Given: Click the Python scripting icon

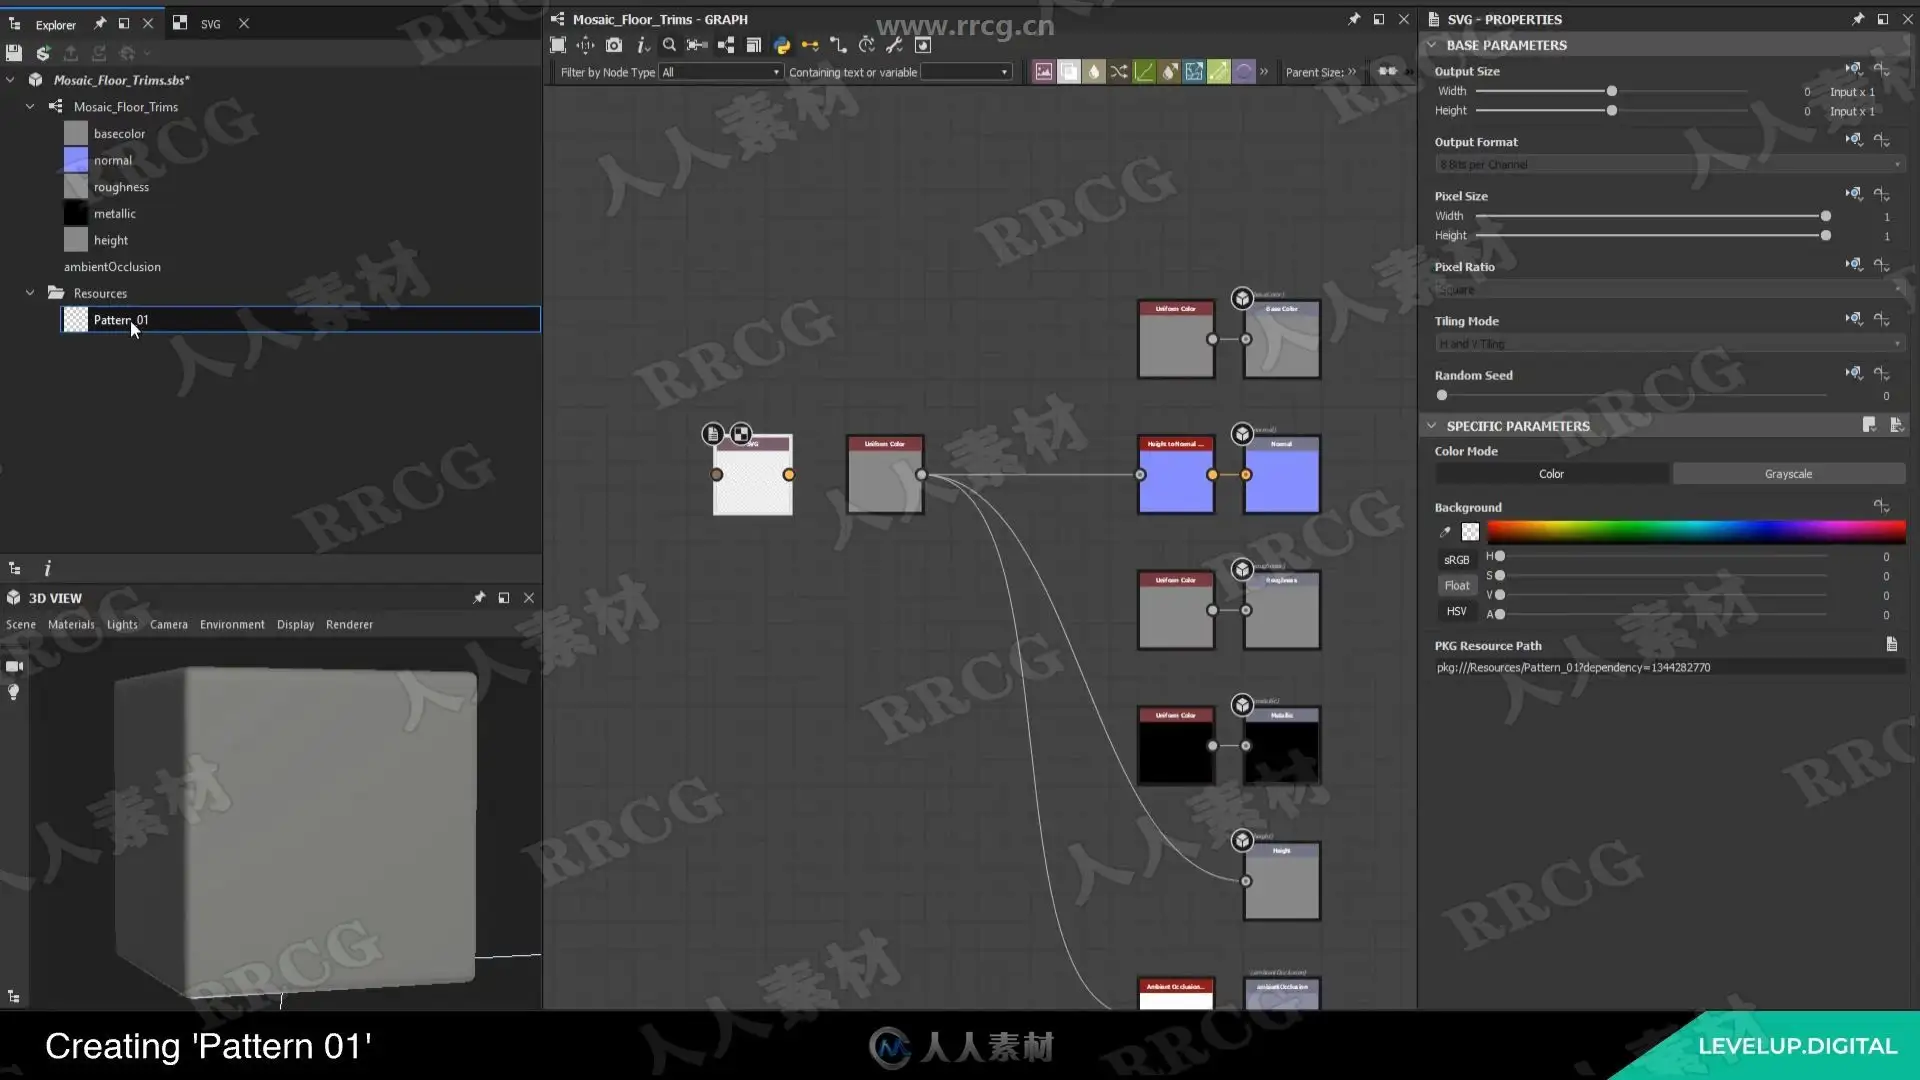Looking at the screenshot, I should point(782,45).
